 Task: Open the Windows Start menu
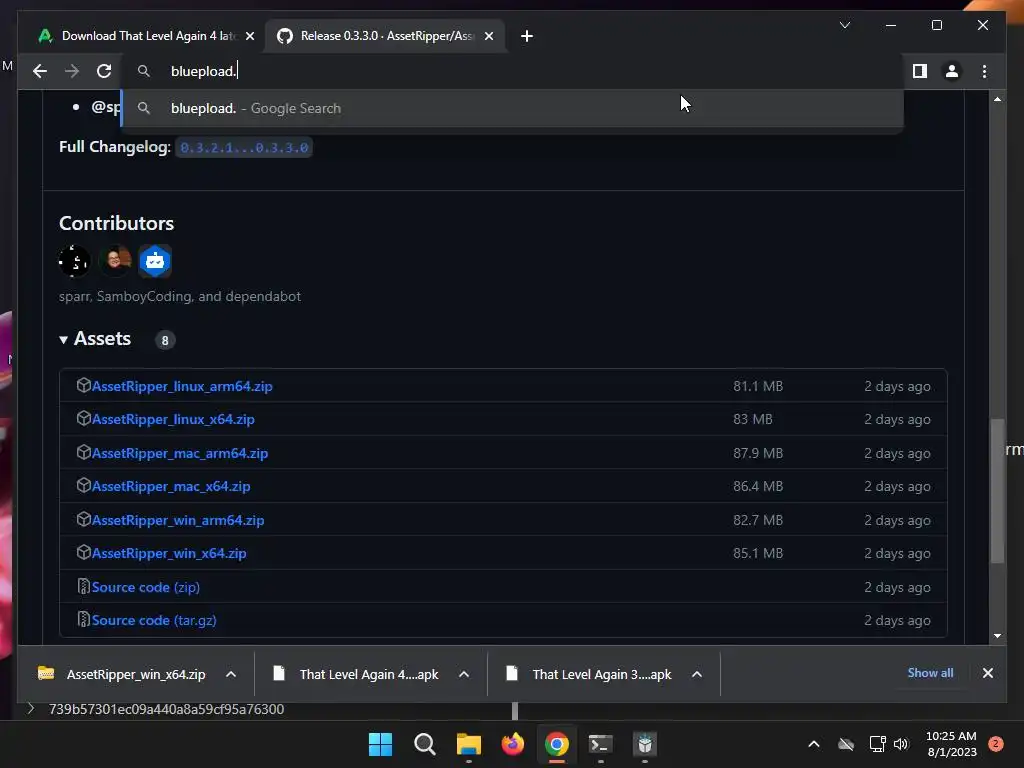(380, 744)
